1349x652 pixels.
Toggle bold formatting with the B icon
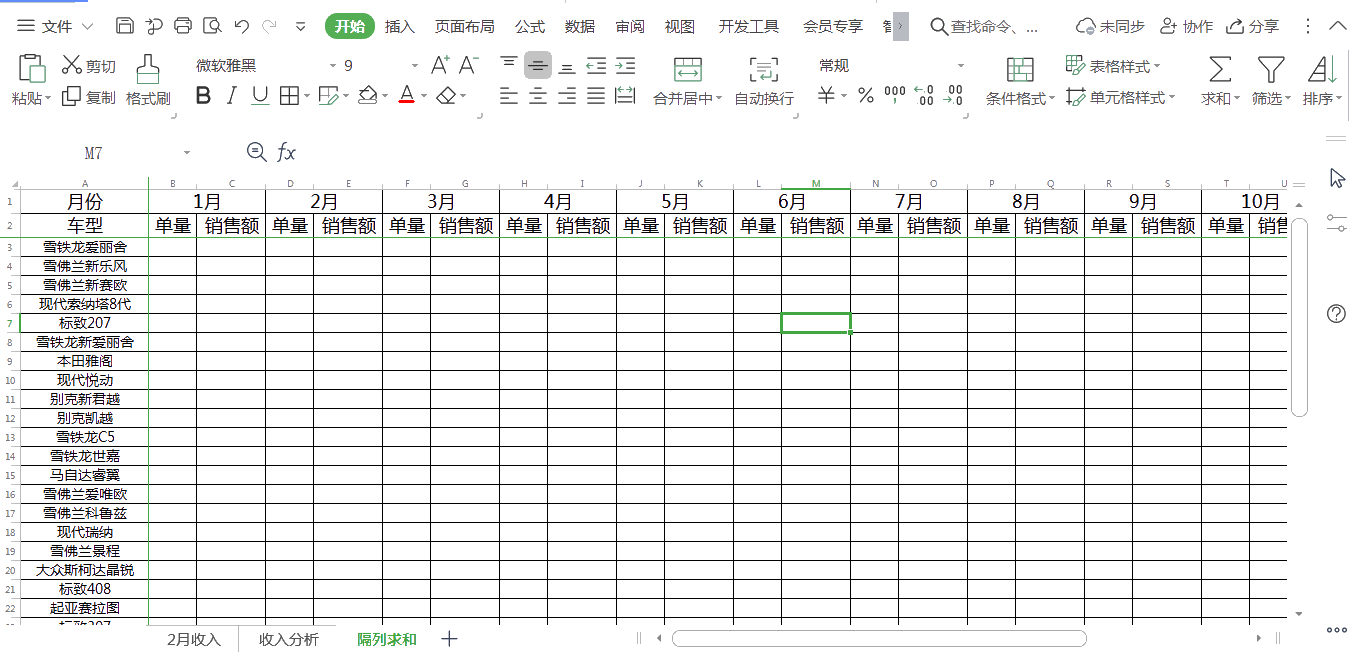click(203, 95)
